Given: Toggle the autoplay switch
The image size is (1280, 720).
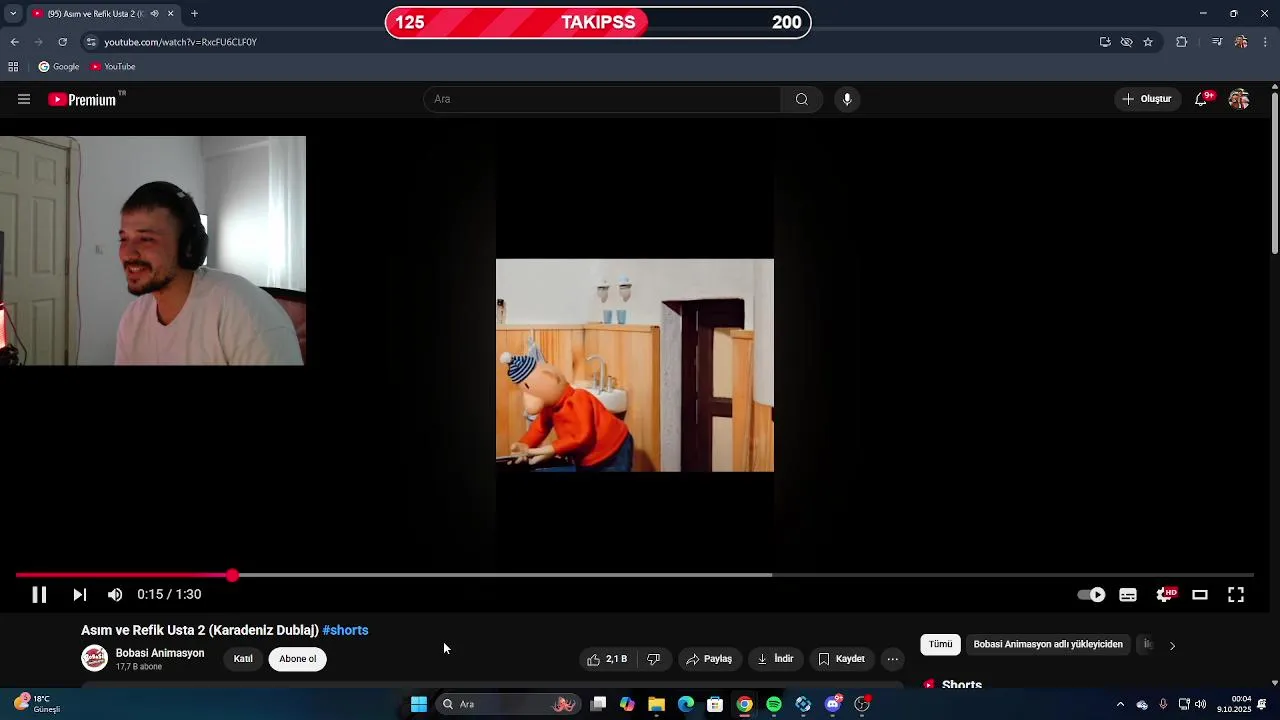Looking at the screenshot, I should coord(1091,594).
